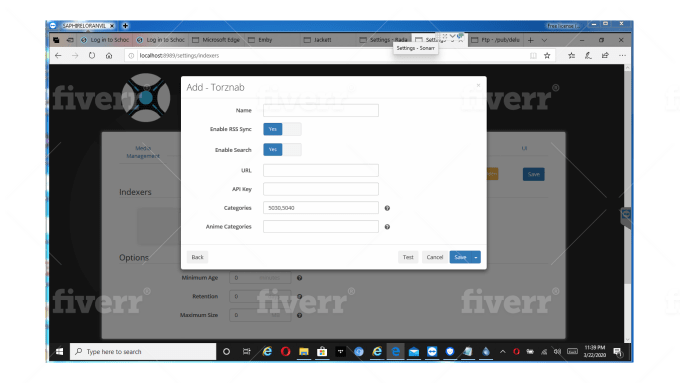Viewport: 680px width, 383px height.
Task: Open the Add notes pen icon
Action: pyautogui.click(x=588, y=56)
